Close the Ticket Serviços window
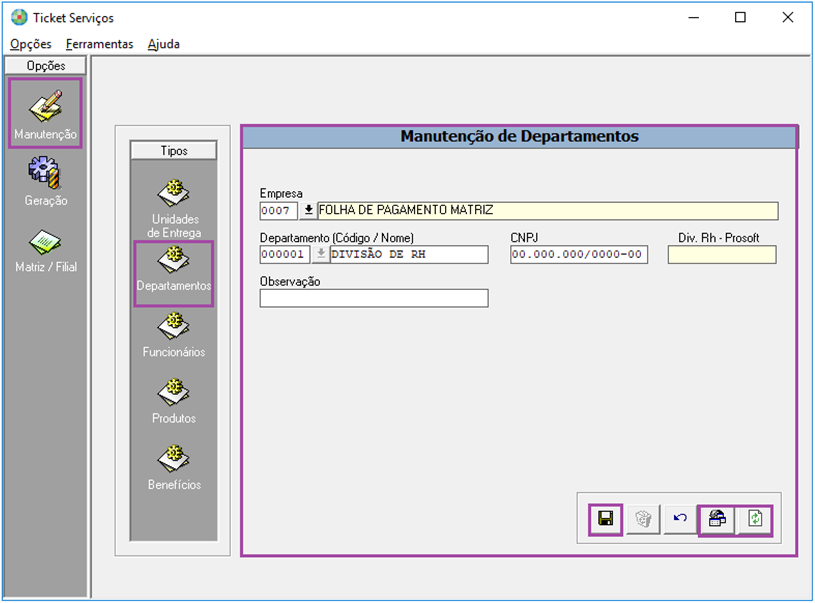815x603 pixels. (787, 18)
